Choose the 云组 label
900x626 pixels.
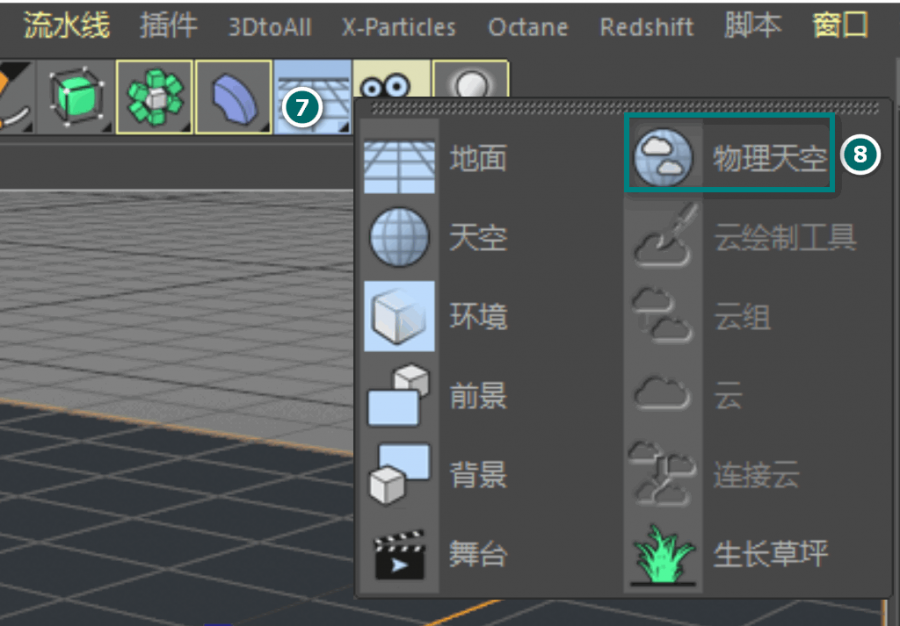point(742,316)
